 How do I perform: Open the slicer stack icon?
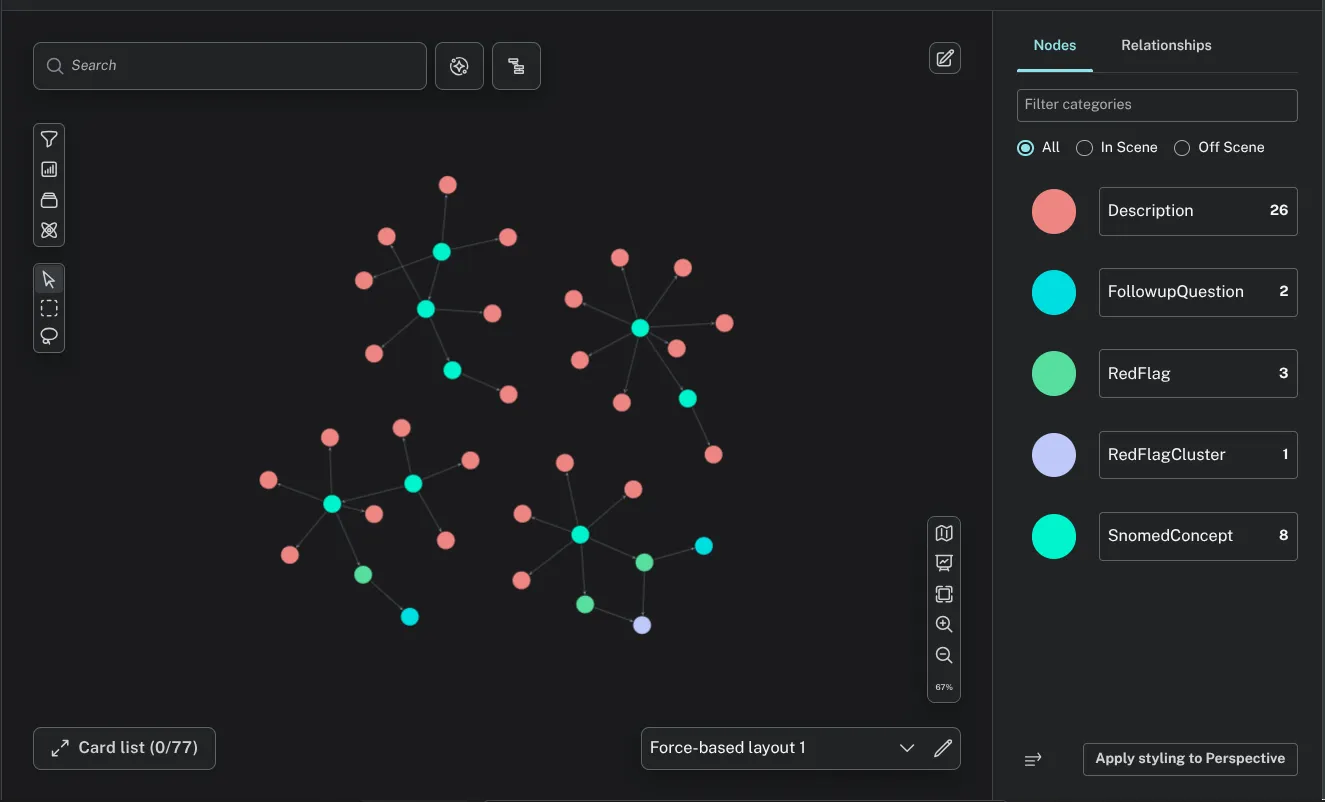point(49,200)
